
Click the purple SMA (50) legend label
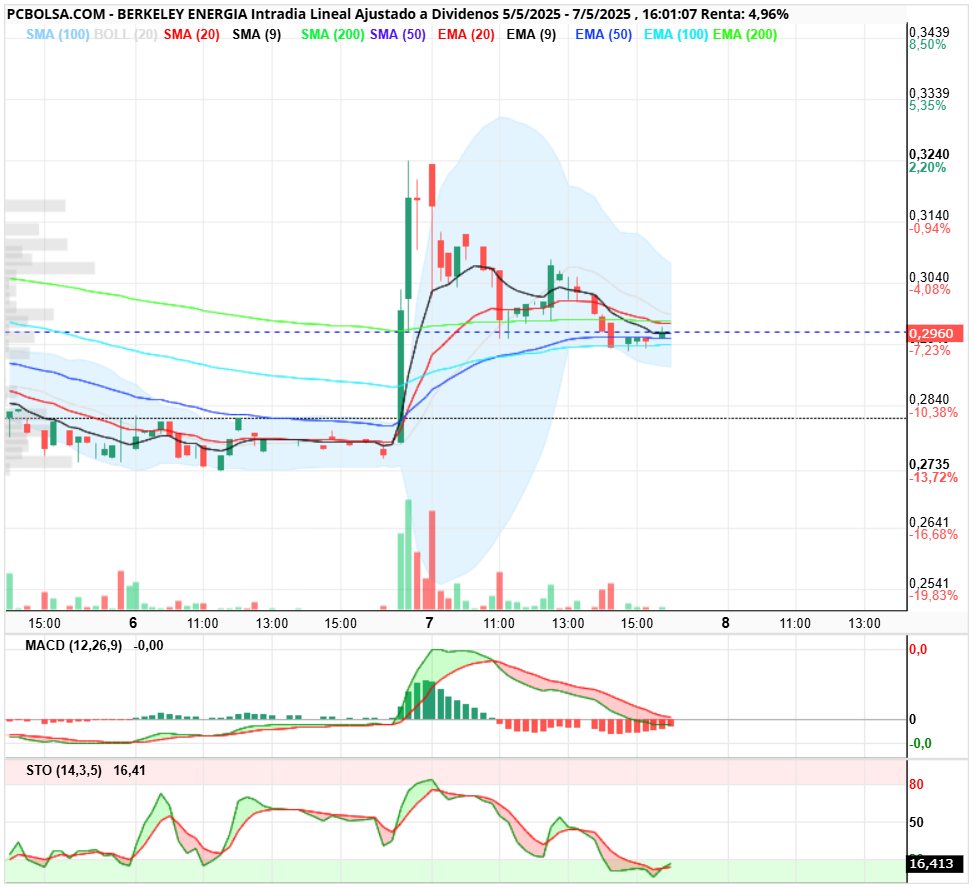398,35
